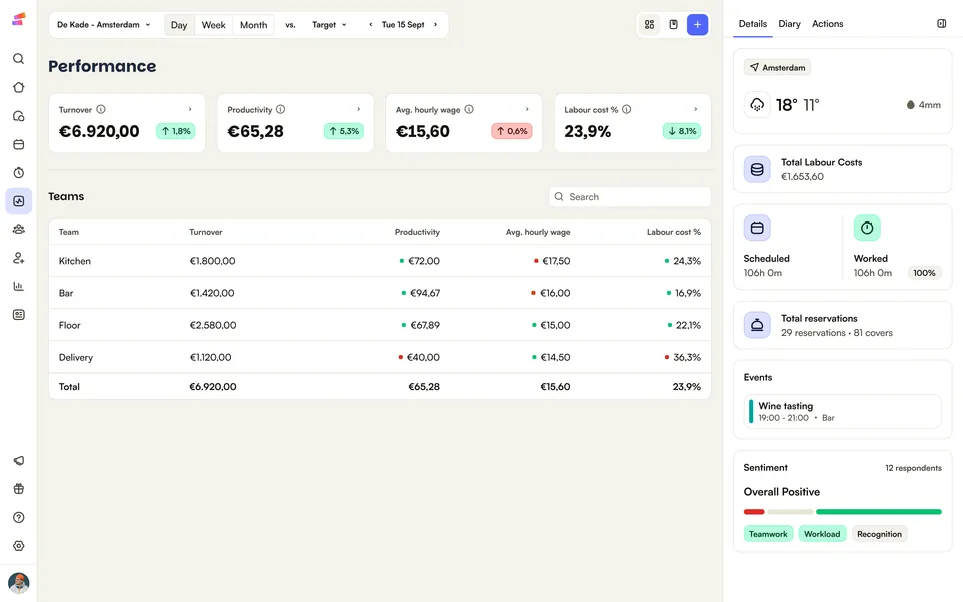Click the Delivery team row
Viewport: 963px width, 602px height.
point(380,357)
